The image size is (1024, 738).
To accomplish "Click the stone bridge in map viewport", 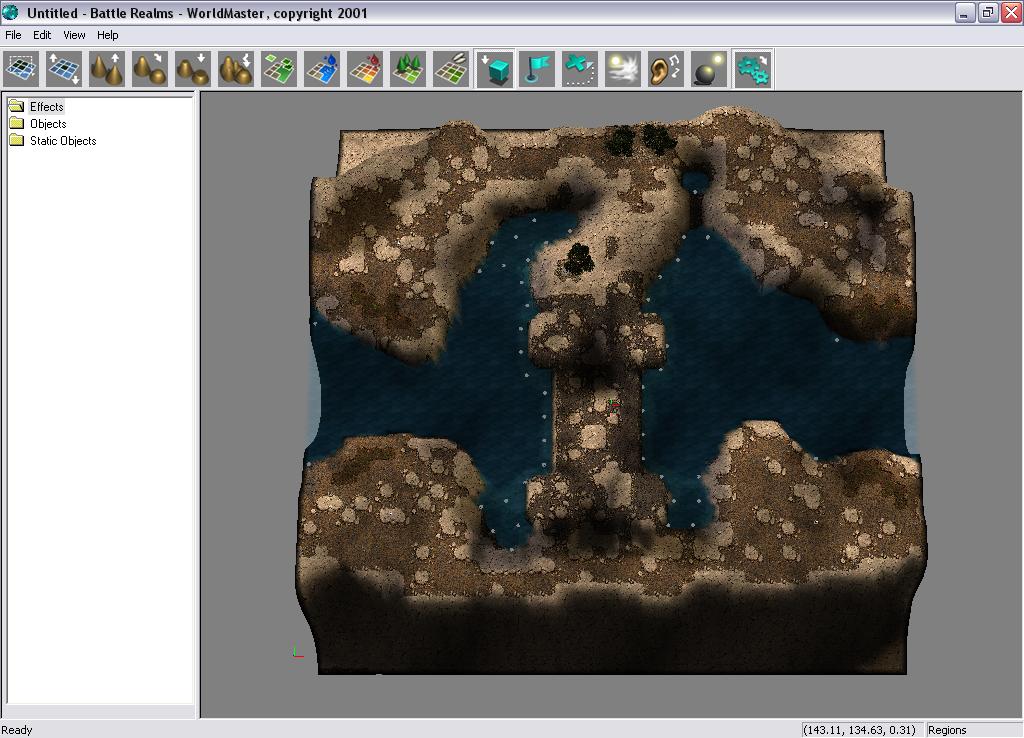I will (597, 420).
